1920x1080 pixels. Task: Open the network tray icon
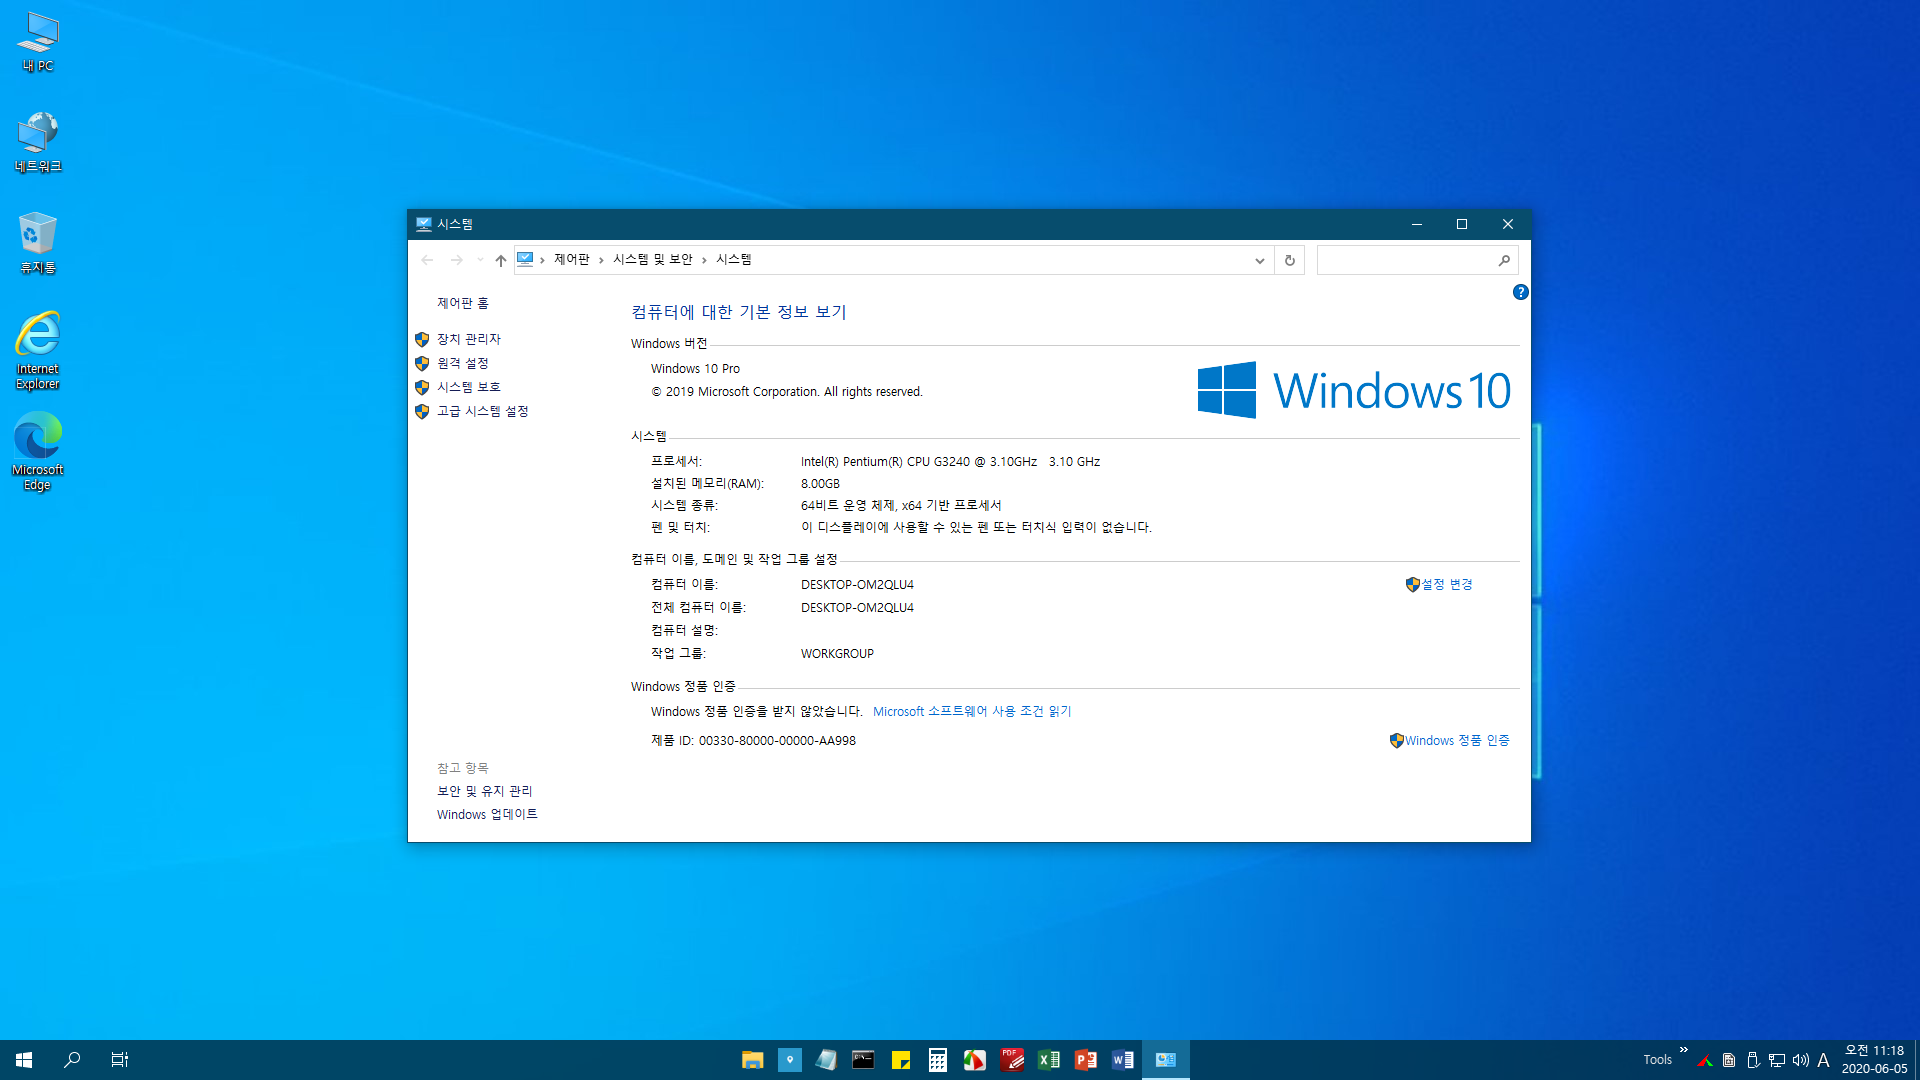pyautogui.click(x=1777, y=1060)
